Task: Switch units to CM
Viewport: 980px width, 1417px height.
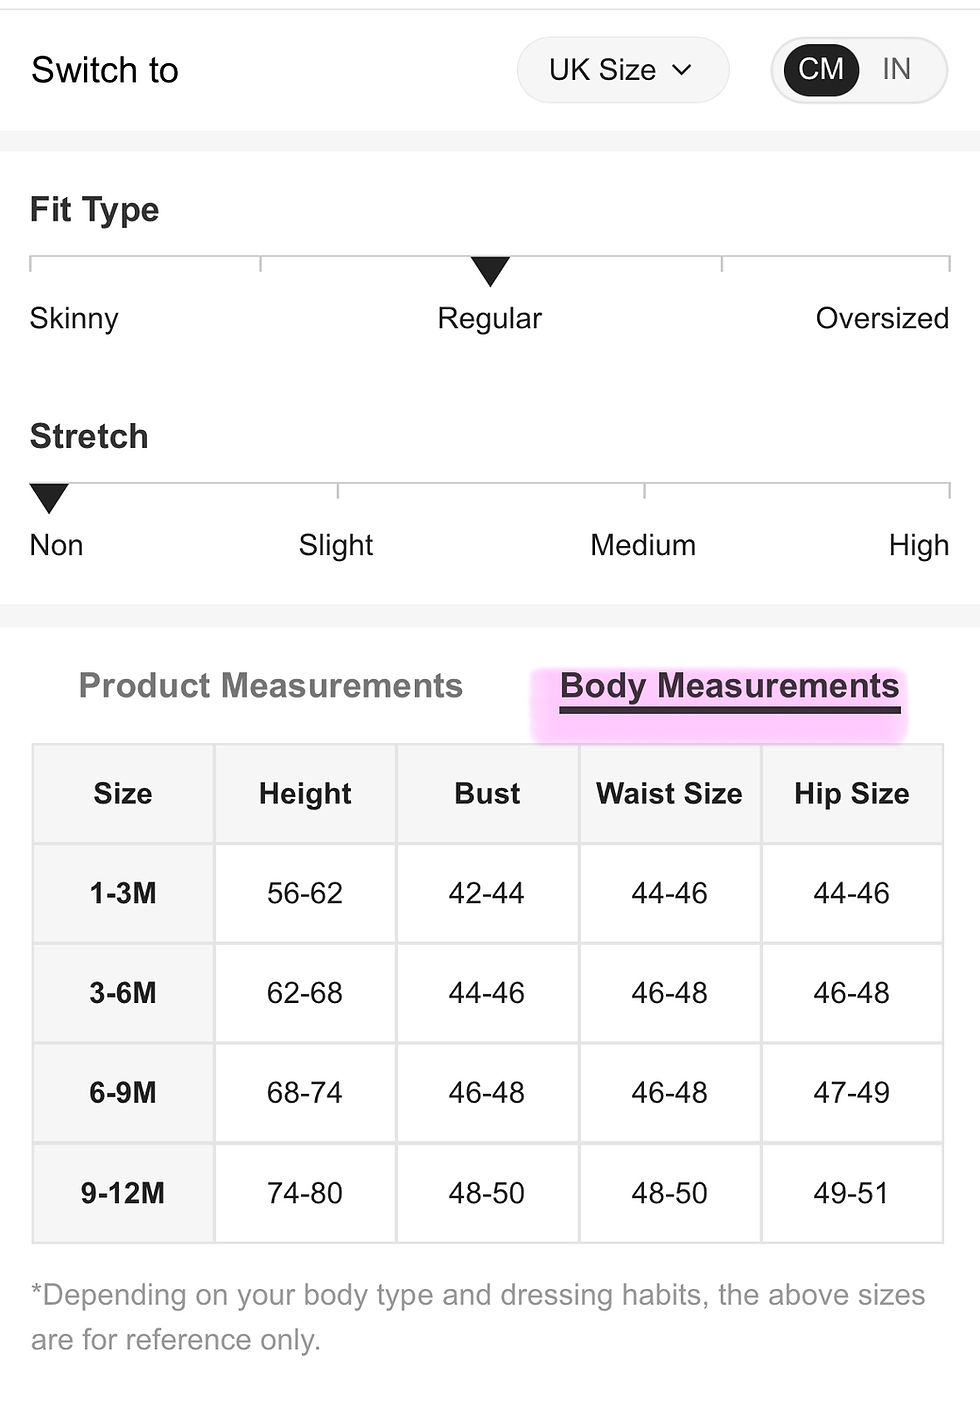Action: (821, 70)
